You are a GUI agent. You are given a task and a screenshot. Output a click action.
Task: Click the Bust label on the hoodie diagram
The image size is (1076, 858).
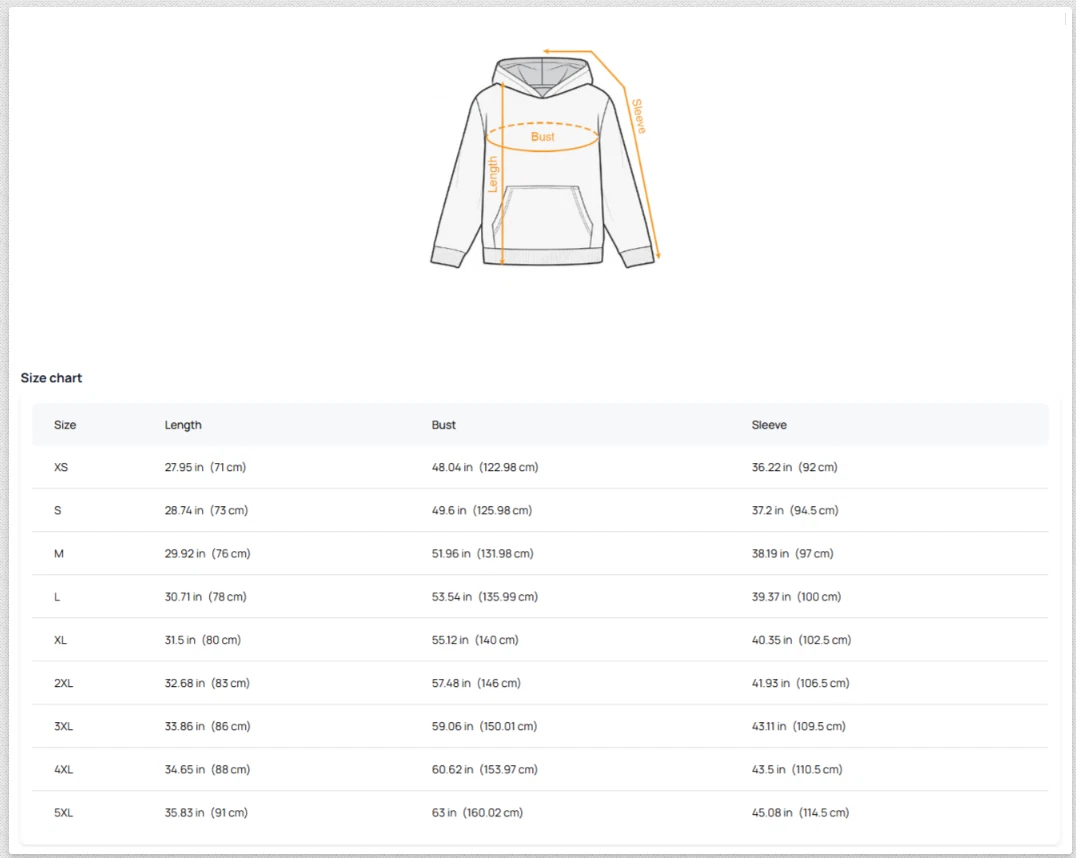[542, 137]
